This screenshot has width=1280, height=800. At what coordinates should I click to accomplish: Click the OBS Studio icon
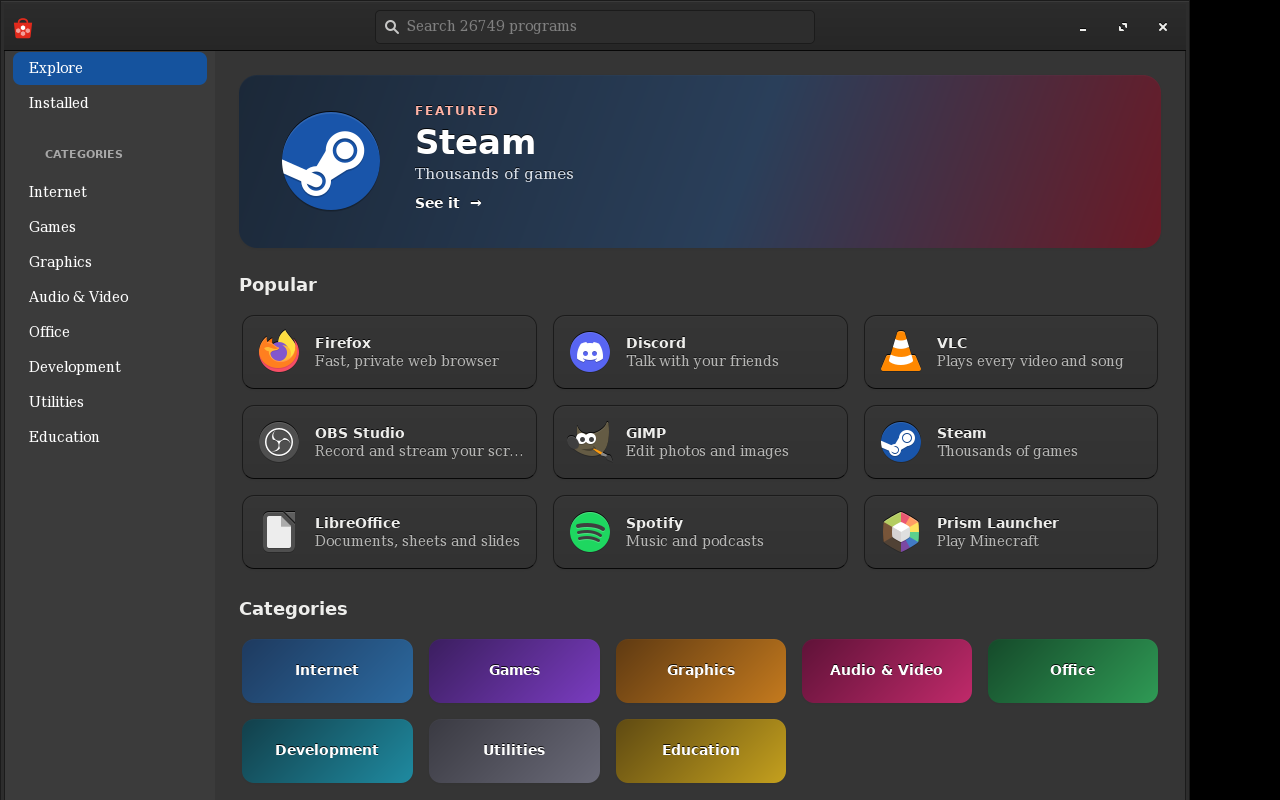click(279, 442)
